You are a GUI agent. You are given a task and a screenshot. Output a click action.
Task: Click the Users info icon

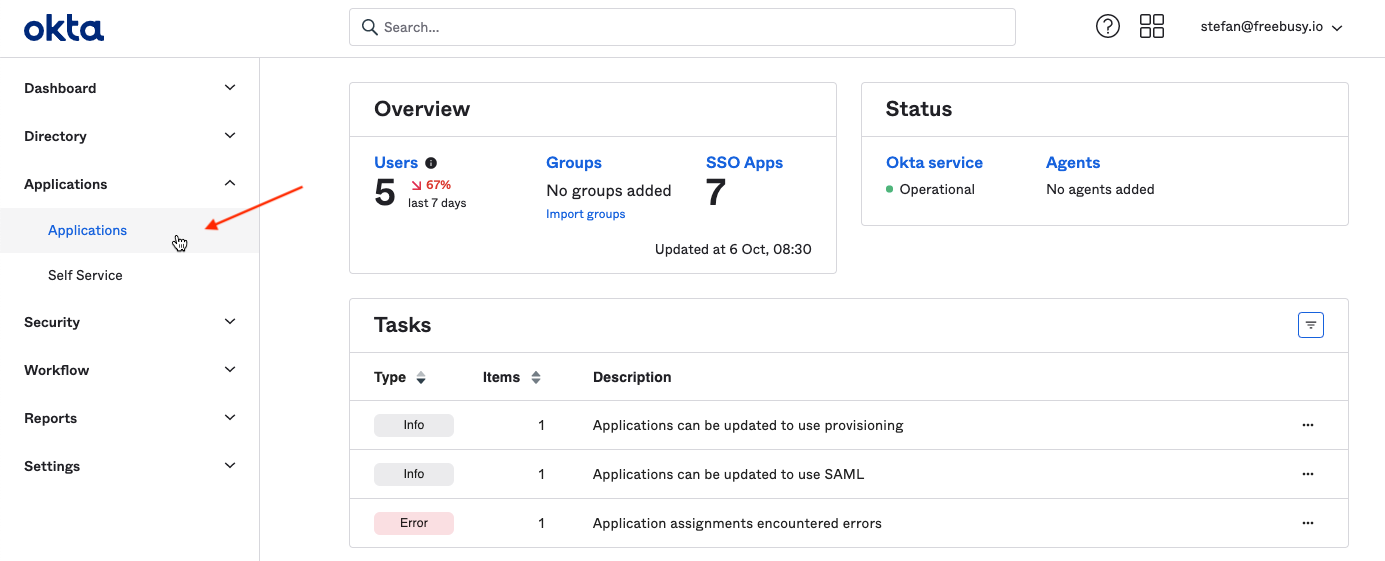(431, 163)
